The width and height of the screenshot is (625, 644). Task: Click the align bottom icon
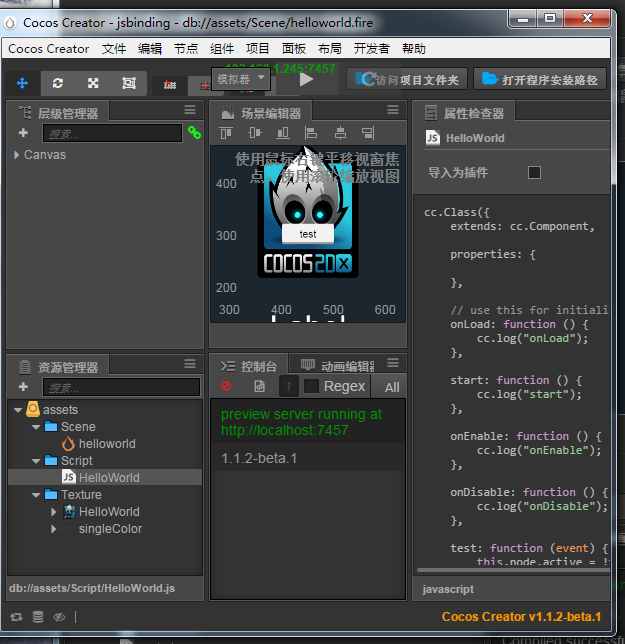point(283,133)
